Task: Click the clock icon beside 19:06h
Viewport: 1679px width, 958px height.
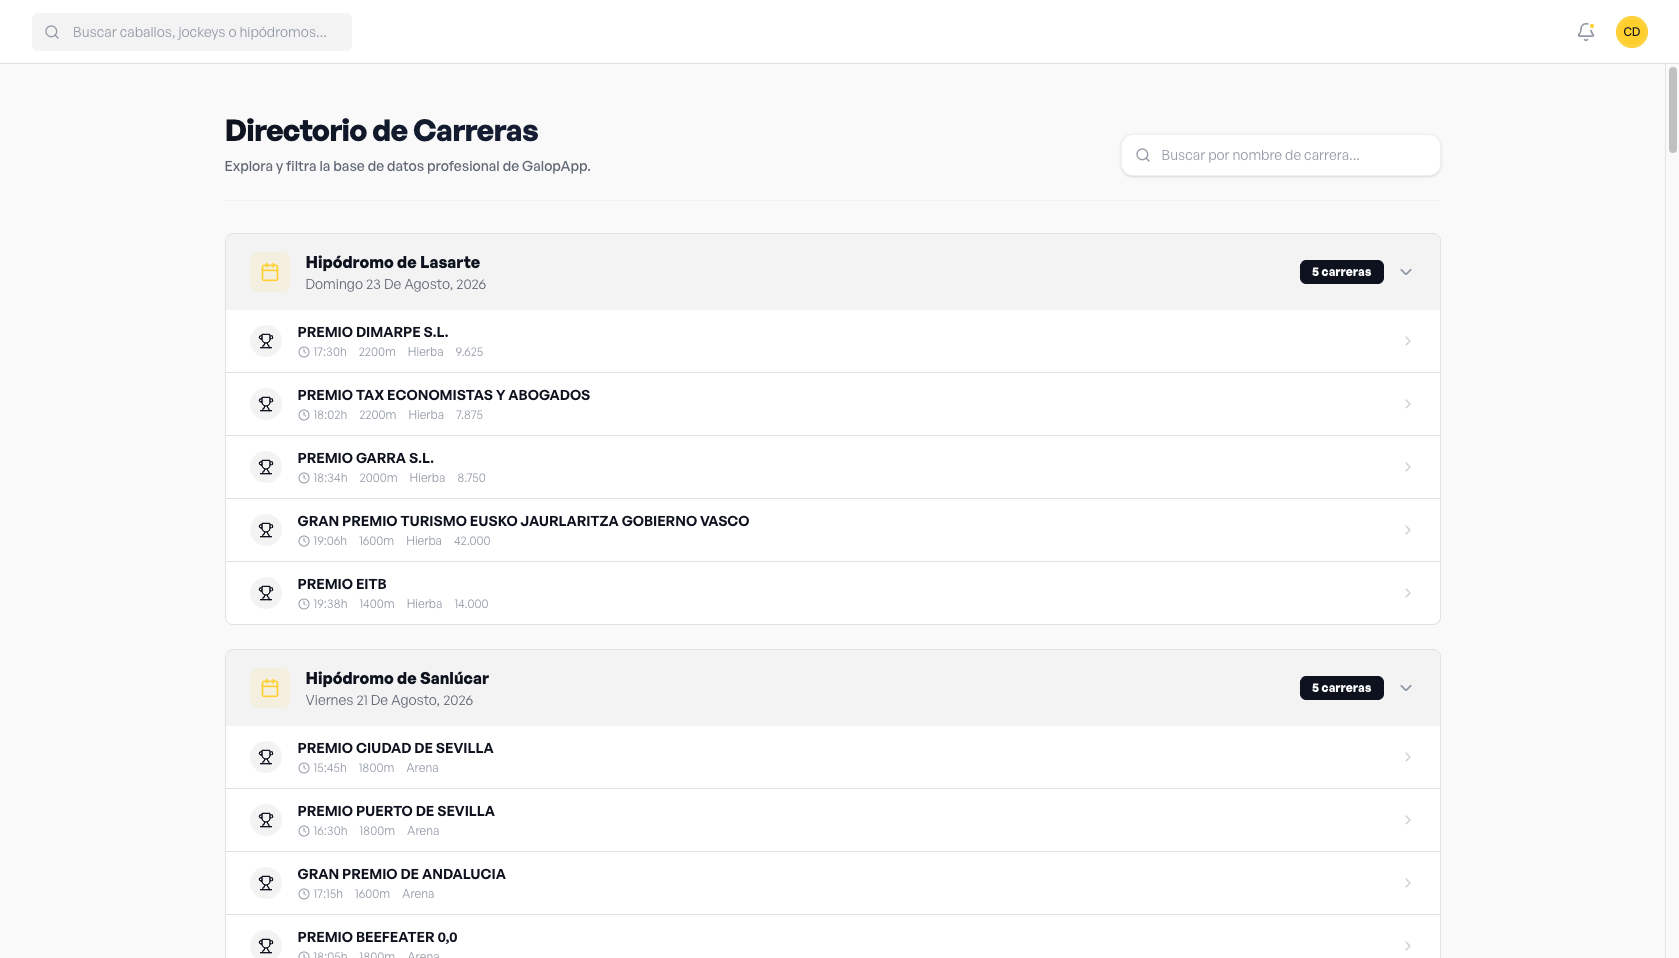Action: pyautogui.click(x=304, y=541)
